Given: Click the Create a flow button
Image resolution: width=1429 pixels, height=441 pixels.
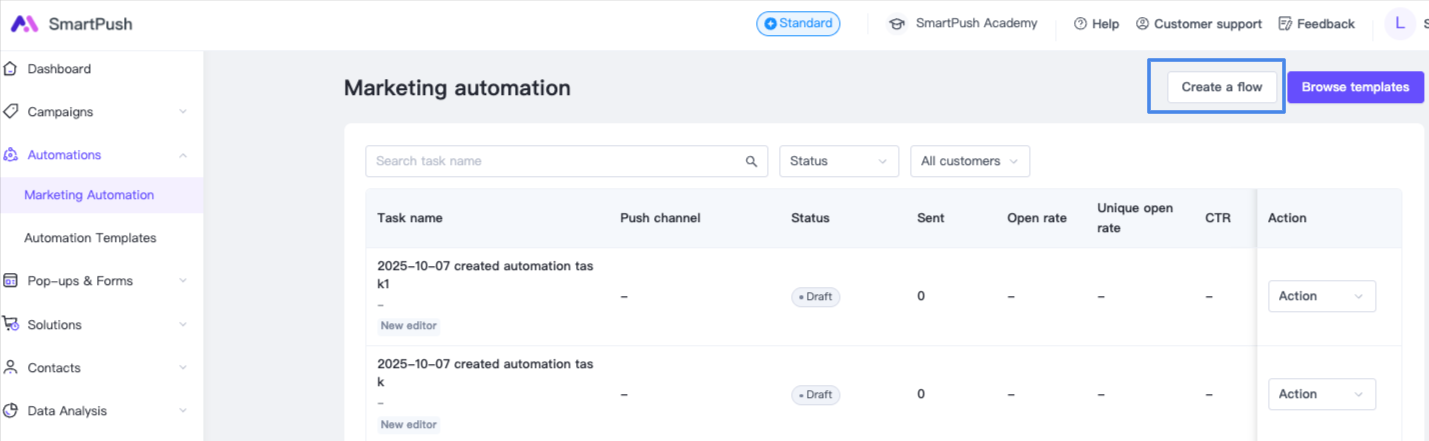Looking at the screenshot, I should coord(1221,87).
